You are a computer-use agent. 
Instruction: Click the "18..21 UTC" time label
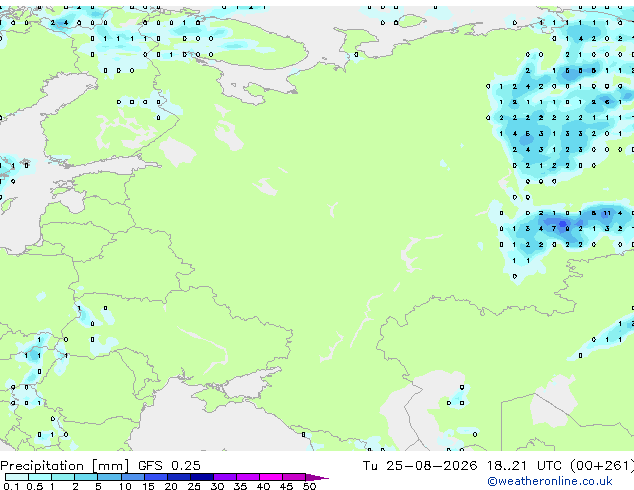click(x=524, y=466)
